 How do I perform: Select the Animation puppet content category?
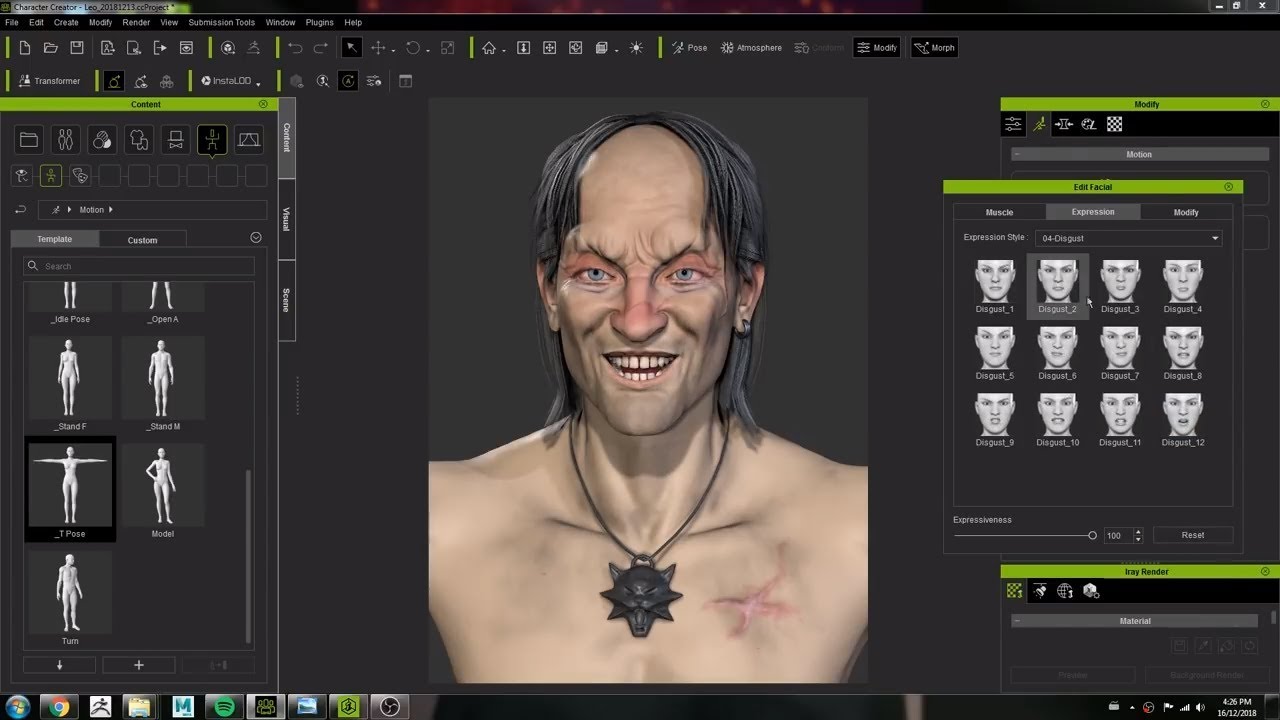212,140
